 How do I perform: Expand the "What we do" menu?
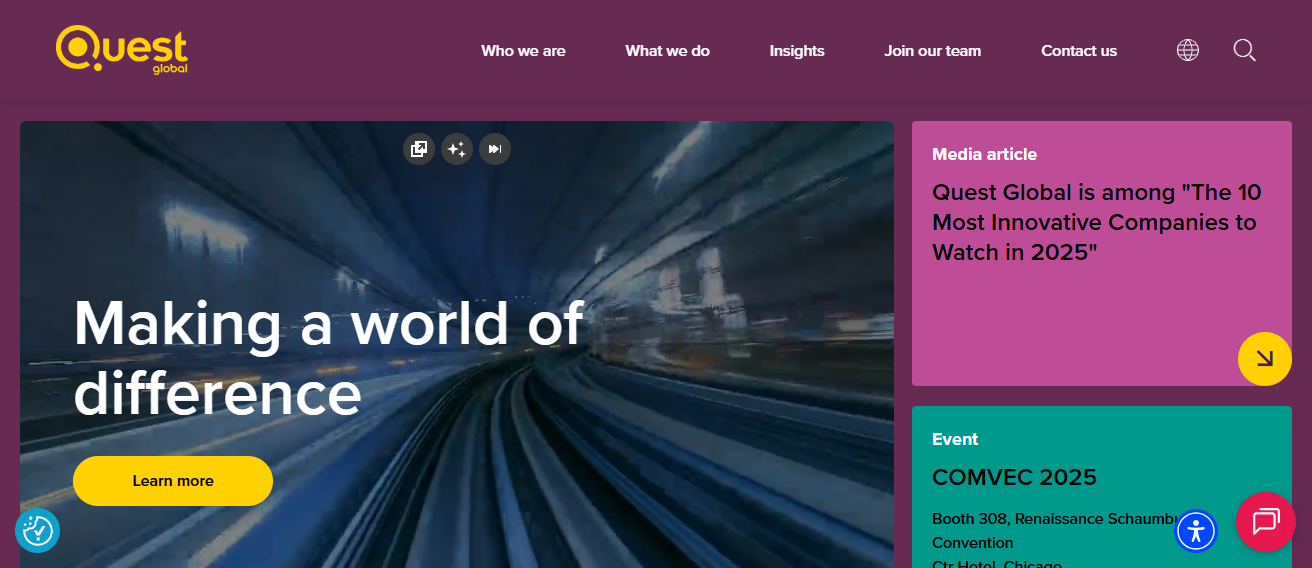pos(667,51)
